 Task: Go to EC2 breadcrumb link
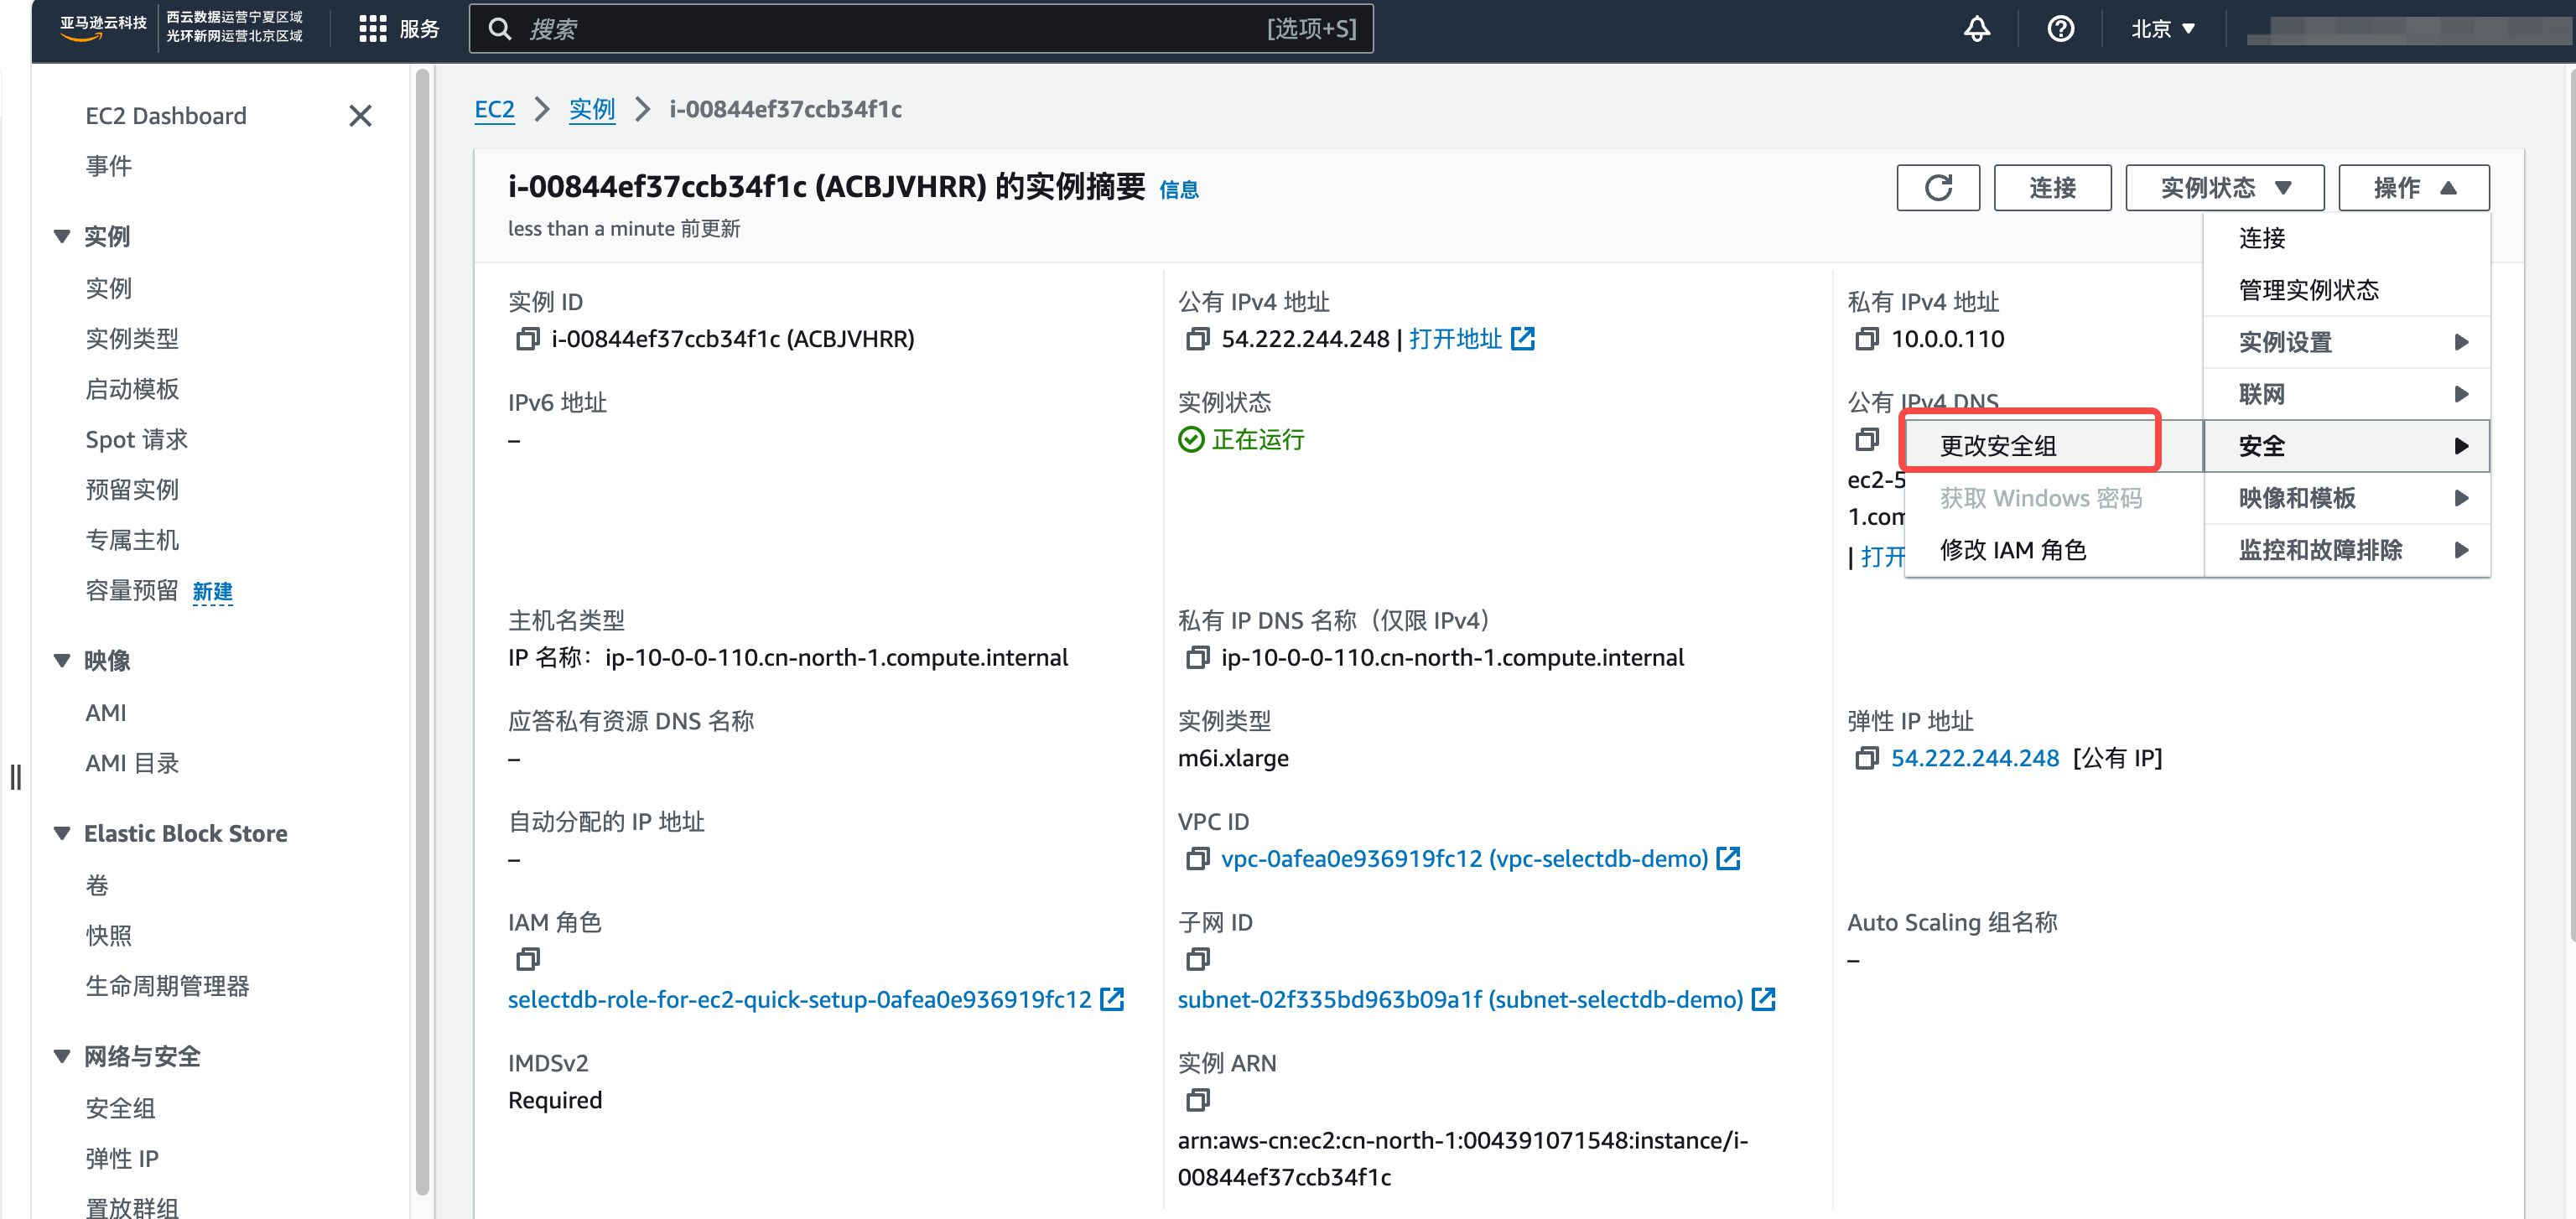point(494,110)
